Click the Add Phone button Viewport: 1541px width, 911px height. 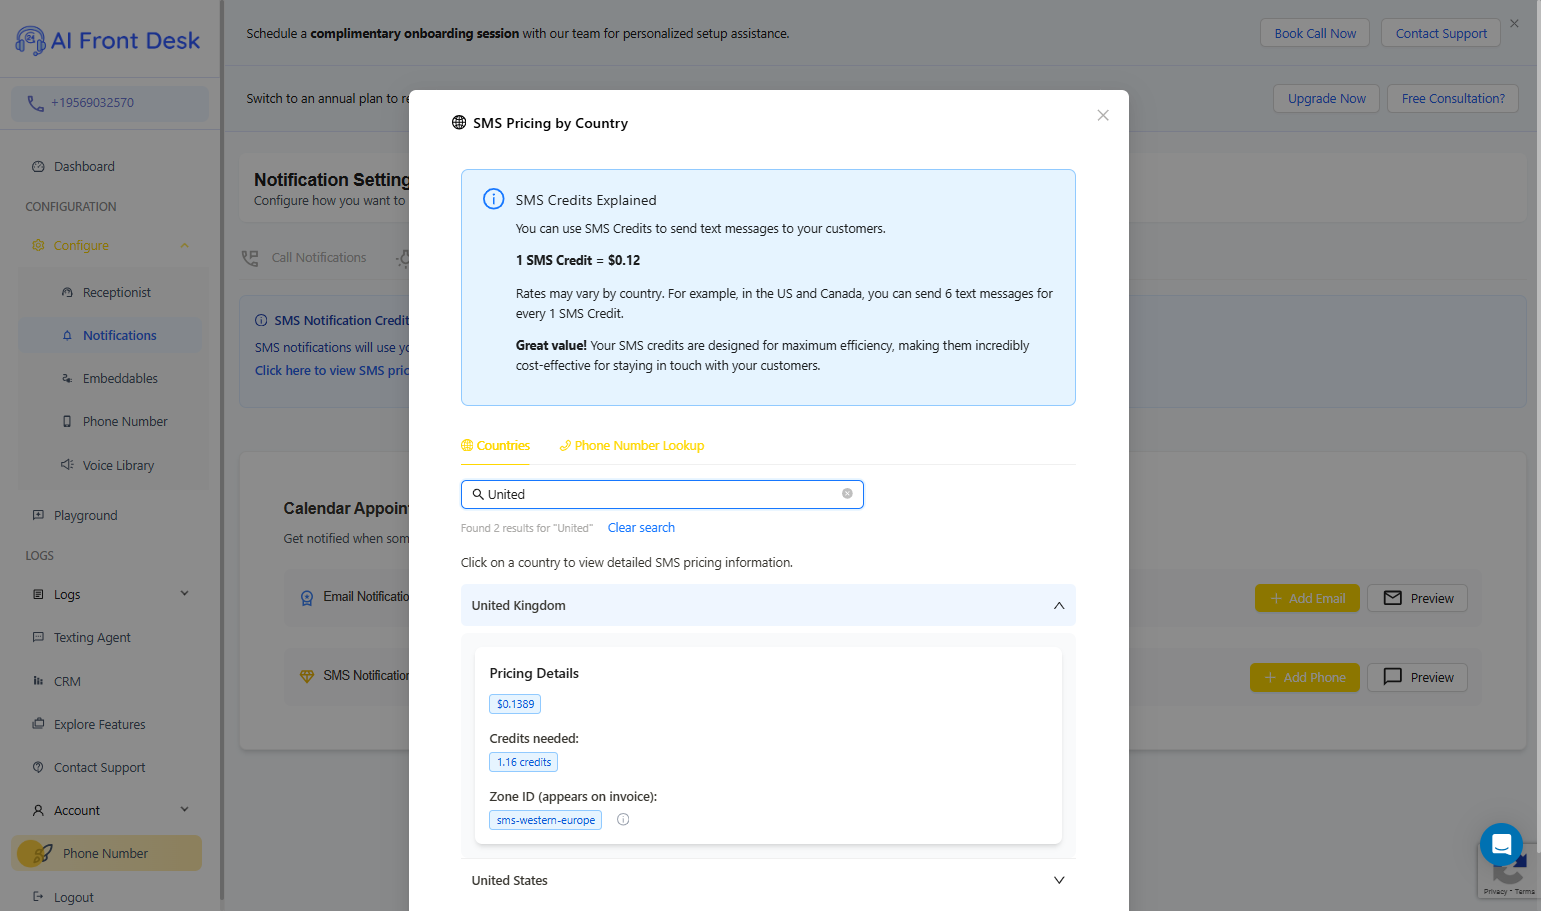pyautogui.click(x=1304, y=677)
